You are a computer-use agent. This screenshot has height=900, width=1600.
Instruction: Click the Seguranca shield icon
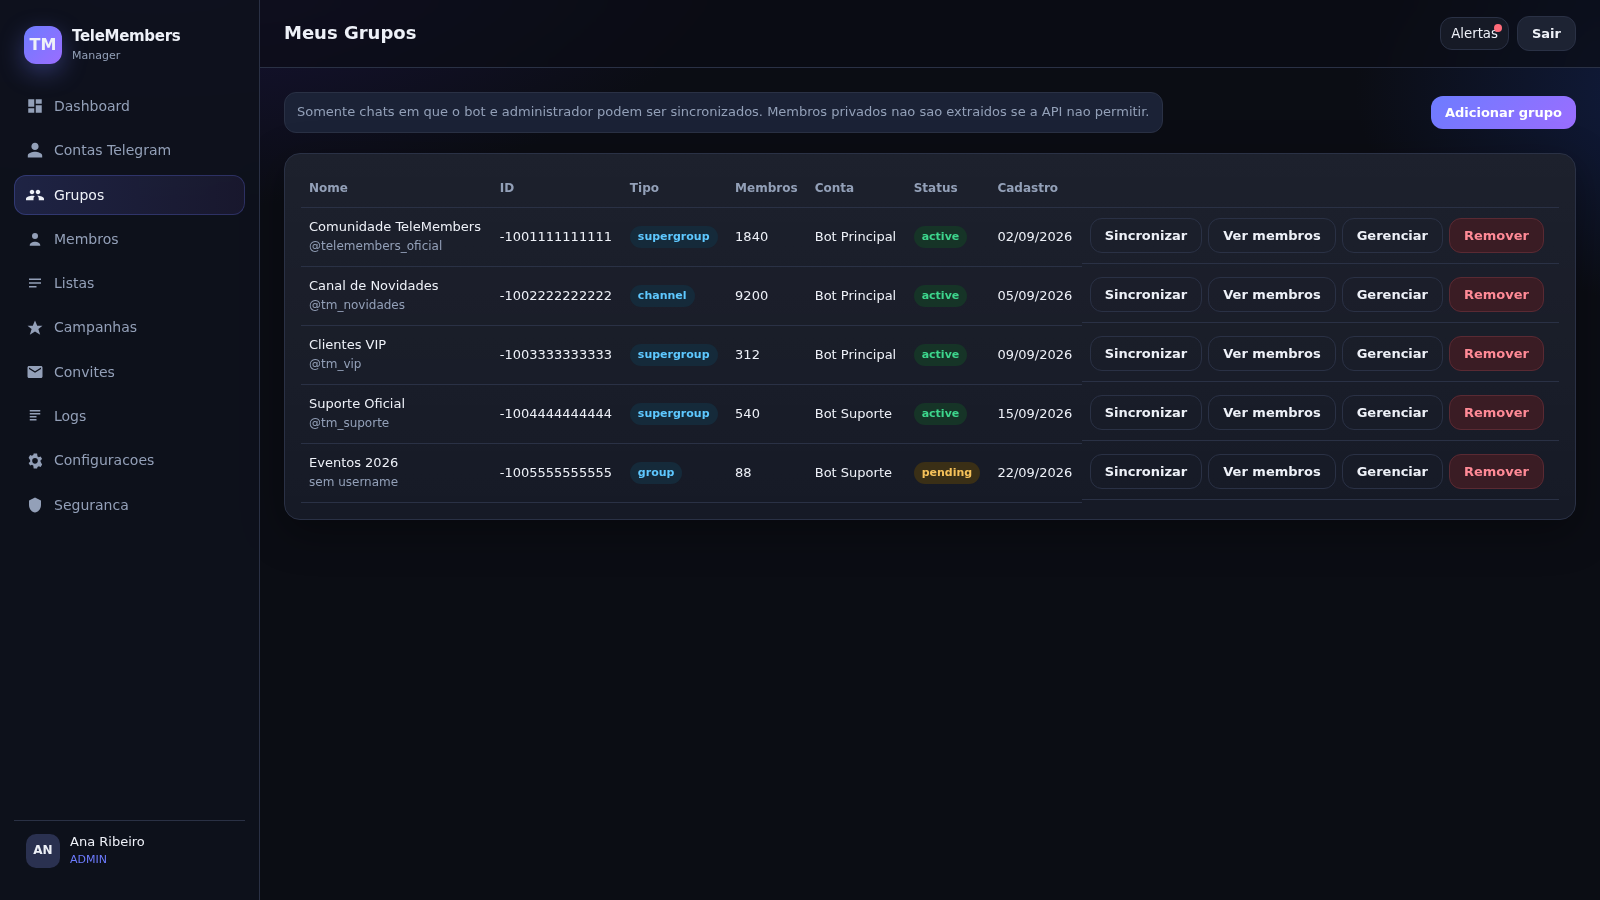pyautogui.click(x=35, y=505)
